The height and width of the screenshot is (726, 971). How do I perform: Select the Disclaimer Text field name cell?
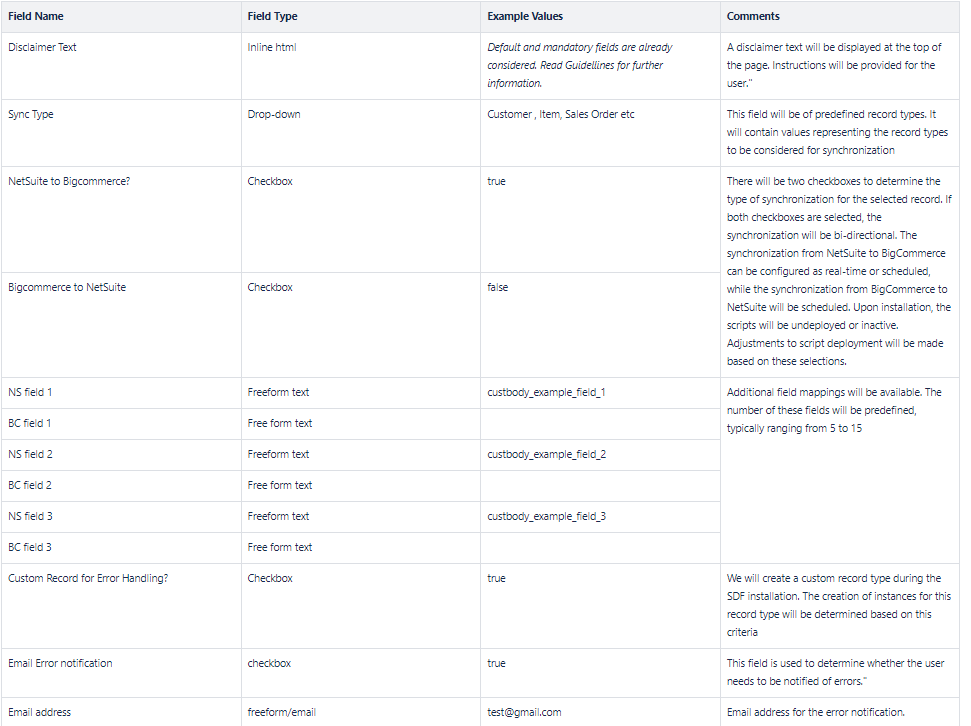(x=42, y=47)
